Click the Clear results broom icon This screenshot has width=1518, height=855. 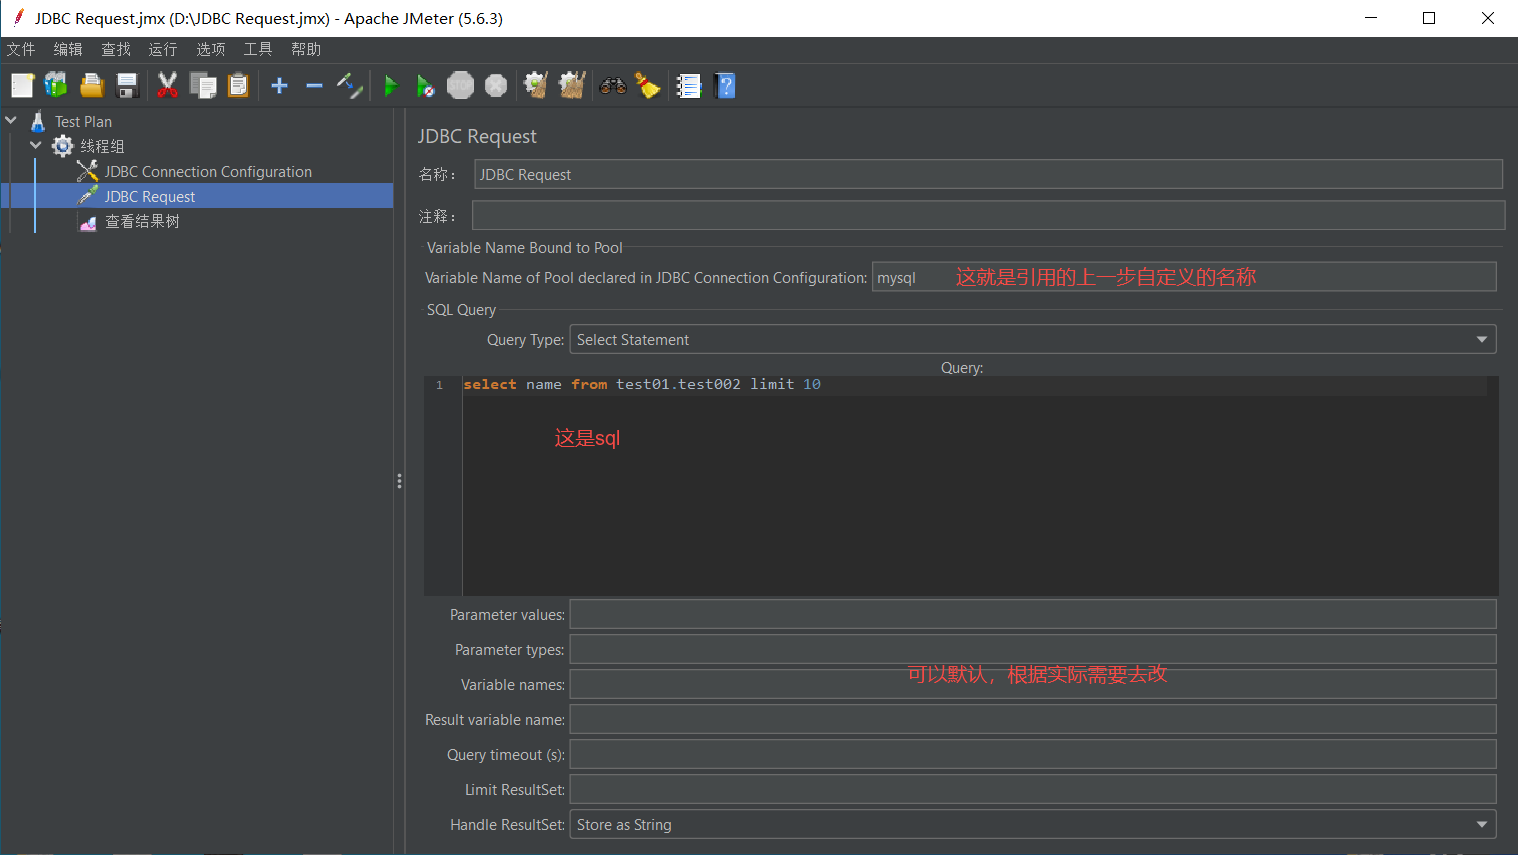click(536, 86)
